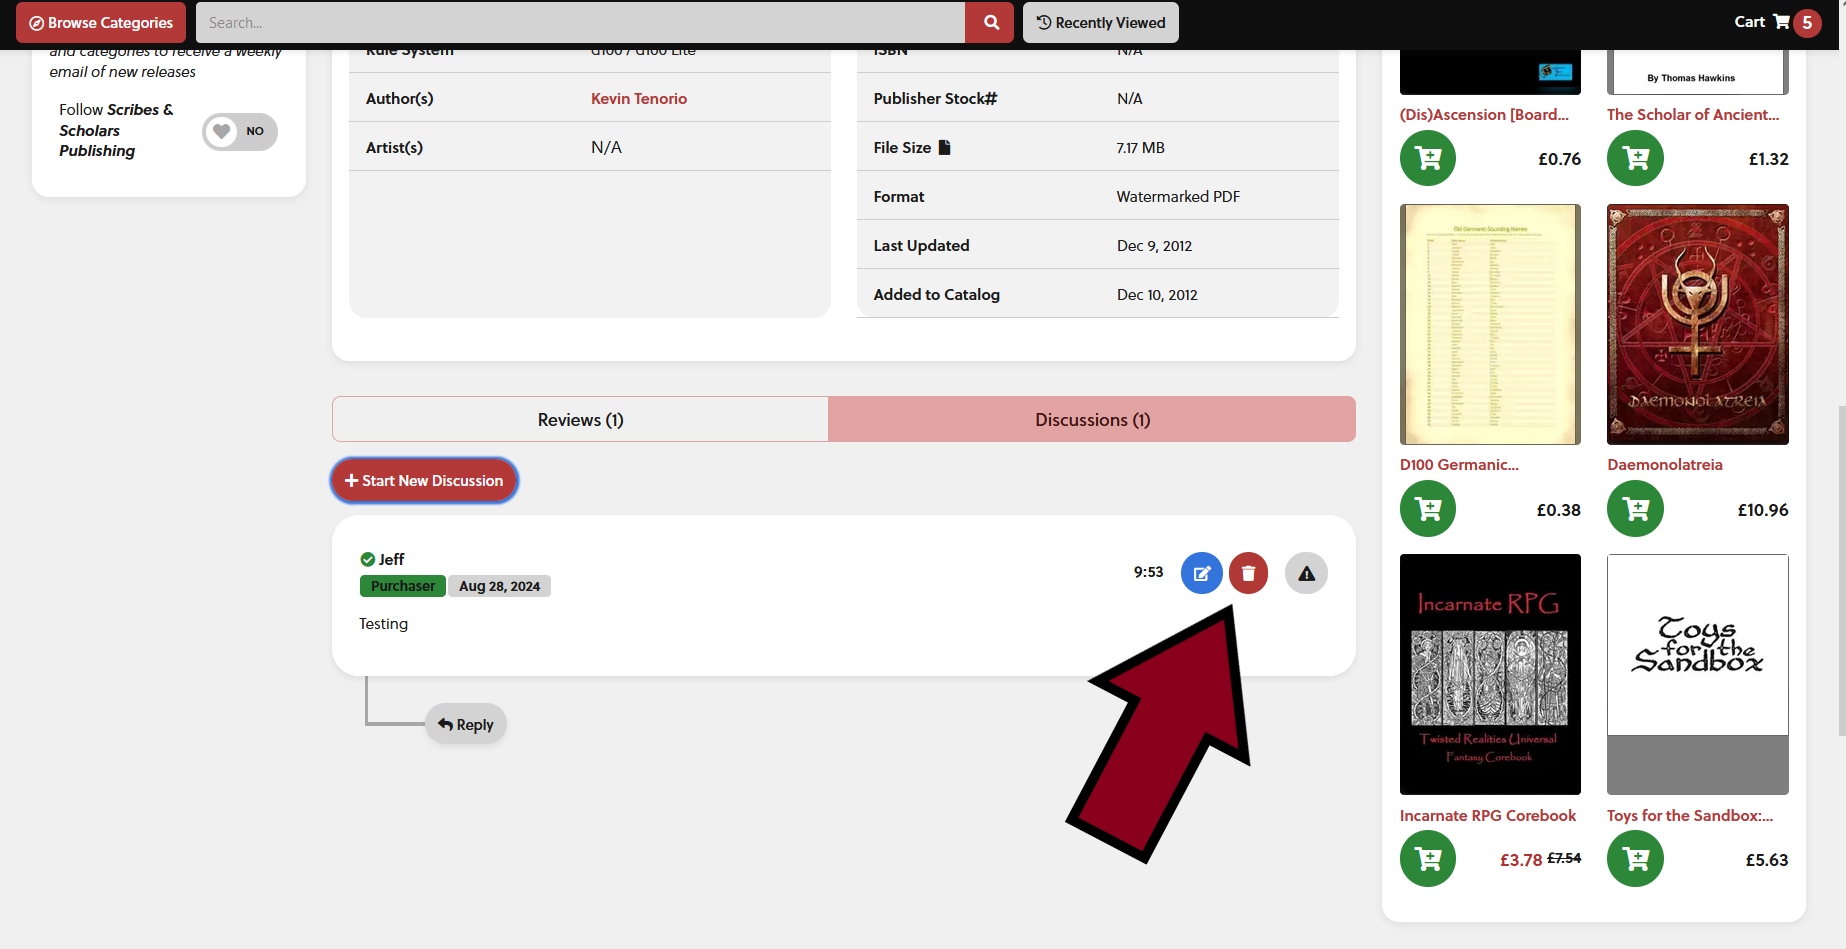Reply to Jeff's discussion post
The height and width of the screenshot is (949, 1846).
click(466, 725)
